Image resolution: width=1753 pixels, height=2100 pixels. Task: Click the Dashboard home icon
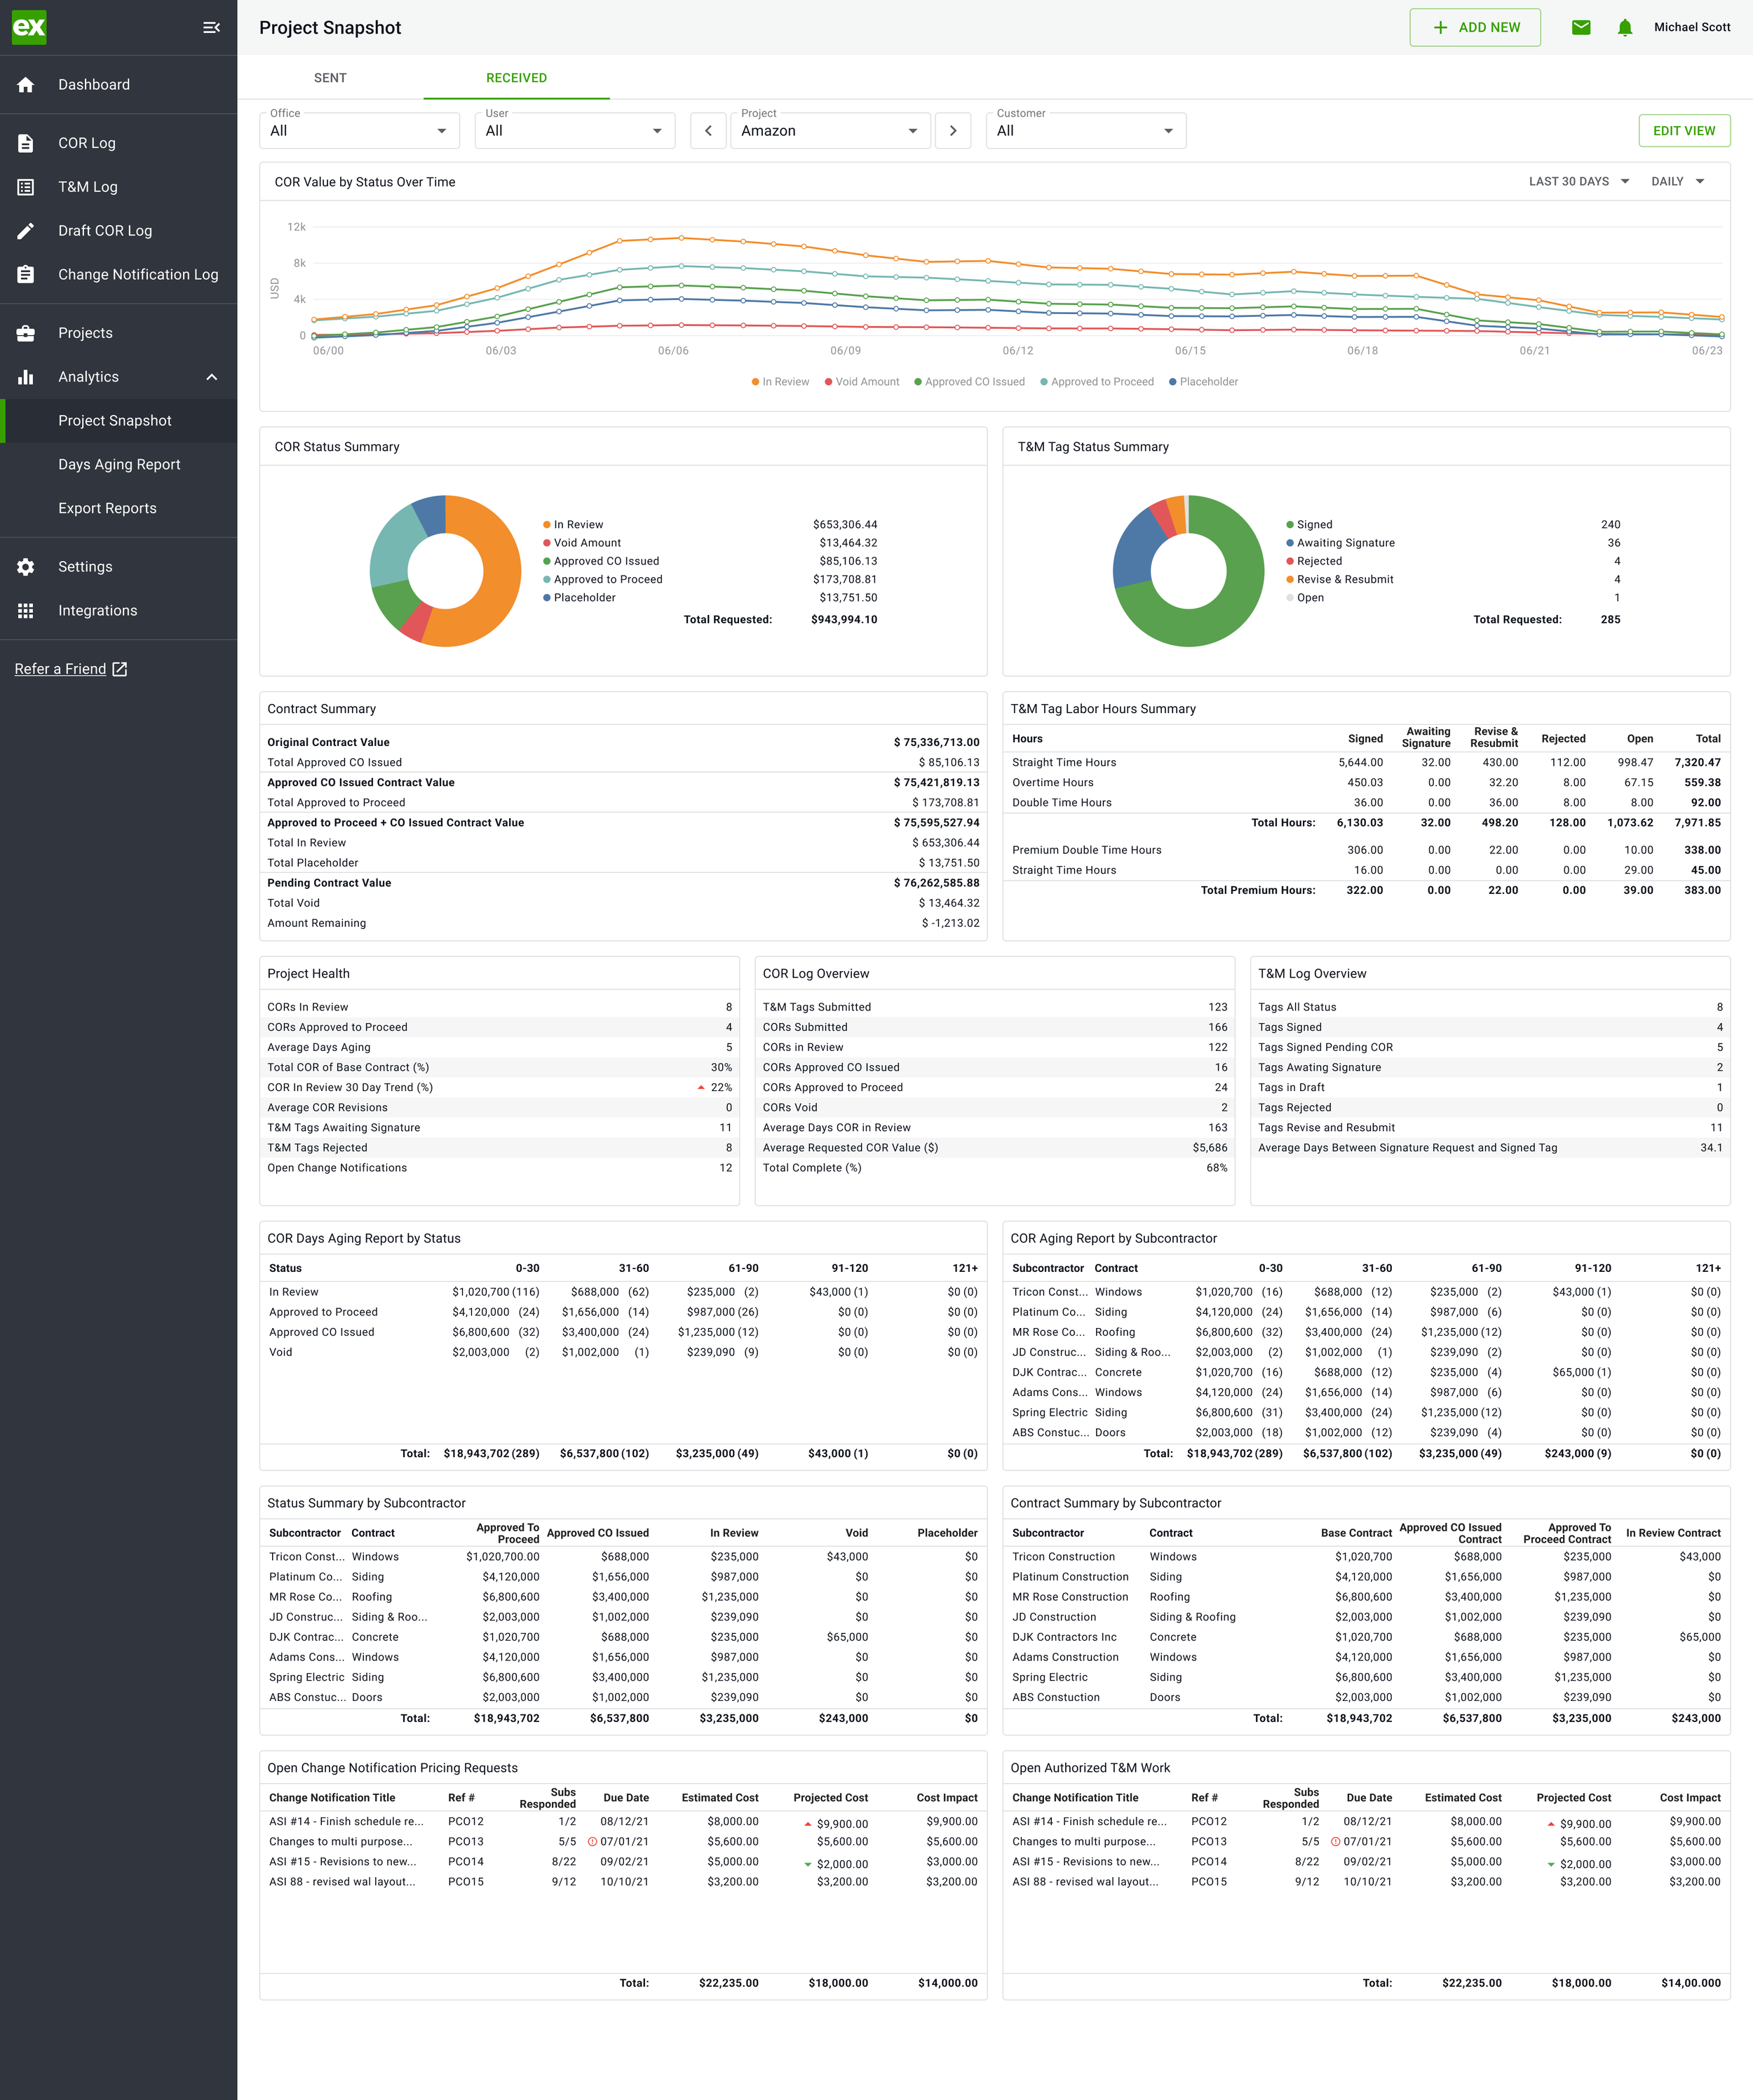pyautogui.click(x=26, y=85)
